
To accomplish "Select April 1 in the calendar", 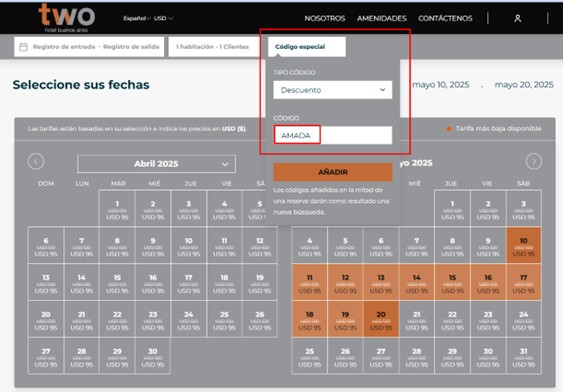I will 117,209.
